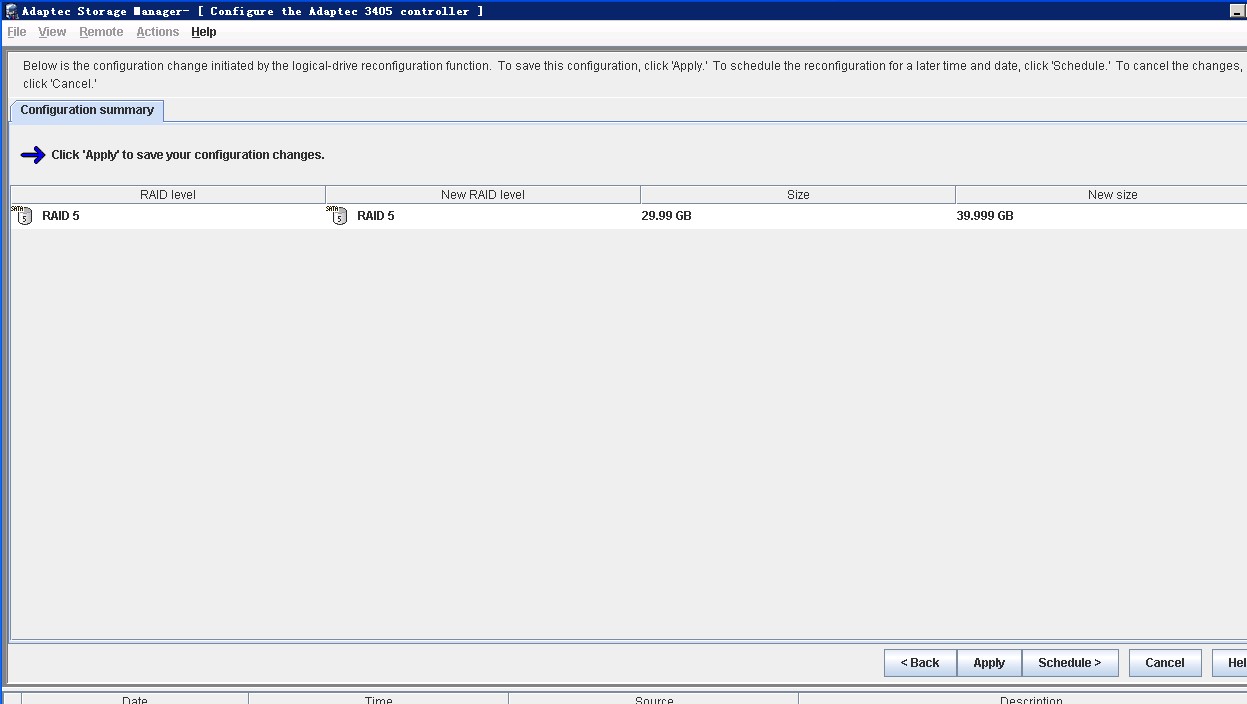
Task: Select the drive icon under New RAID level
Action: pos(338,215)
